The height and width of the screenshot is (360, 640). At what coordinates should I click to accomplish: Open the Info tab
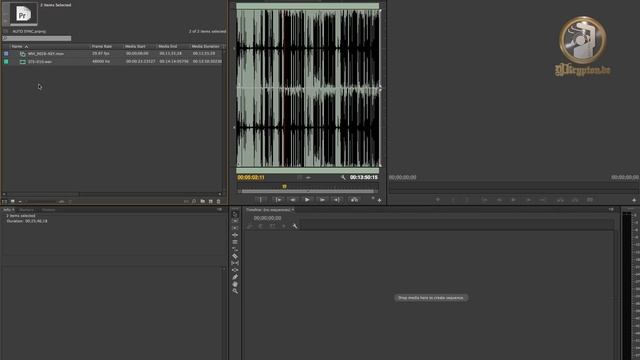tap(9, 210)
